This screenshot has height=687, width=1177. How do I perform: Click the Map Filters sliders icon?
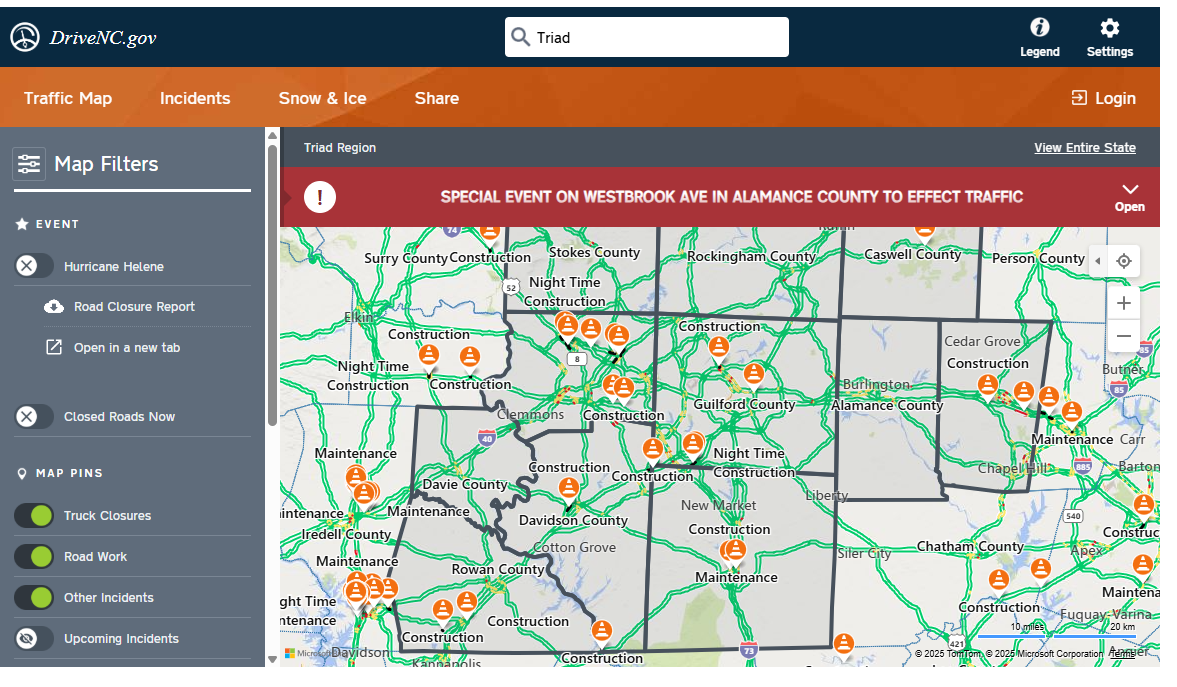coord(28,163)
